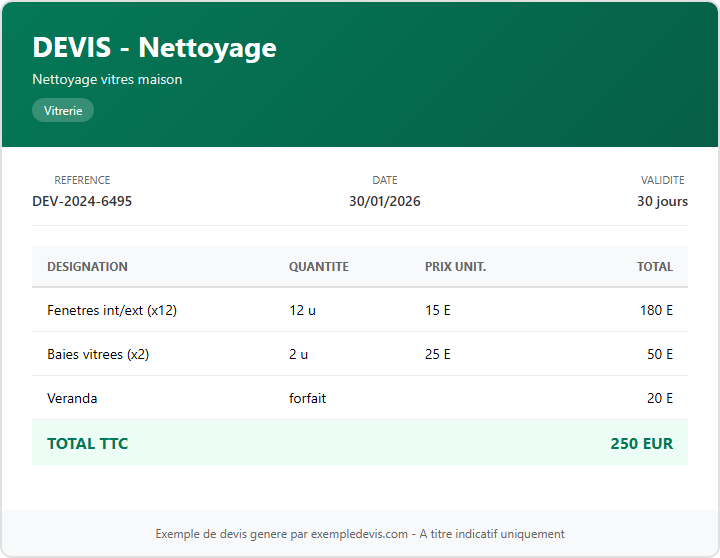Click the 25 E unit price
The width and height of the screenshot is (720, 558).
(x=437, y=354)
